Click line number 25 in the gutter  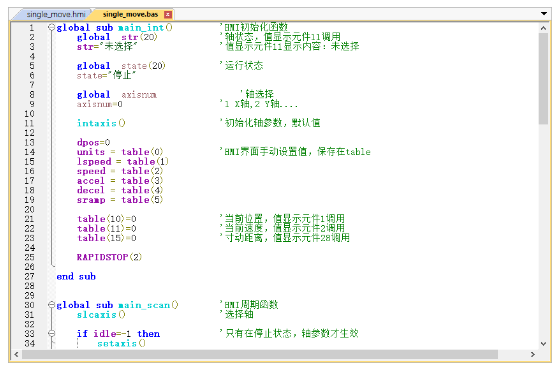(29, 257)
